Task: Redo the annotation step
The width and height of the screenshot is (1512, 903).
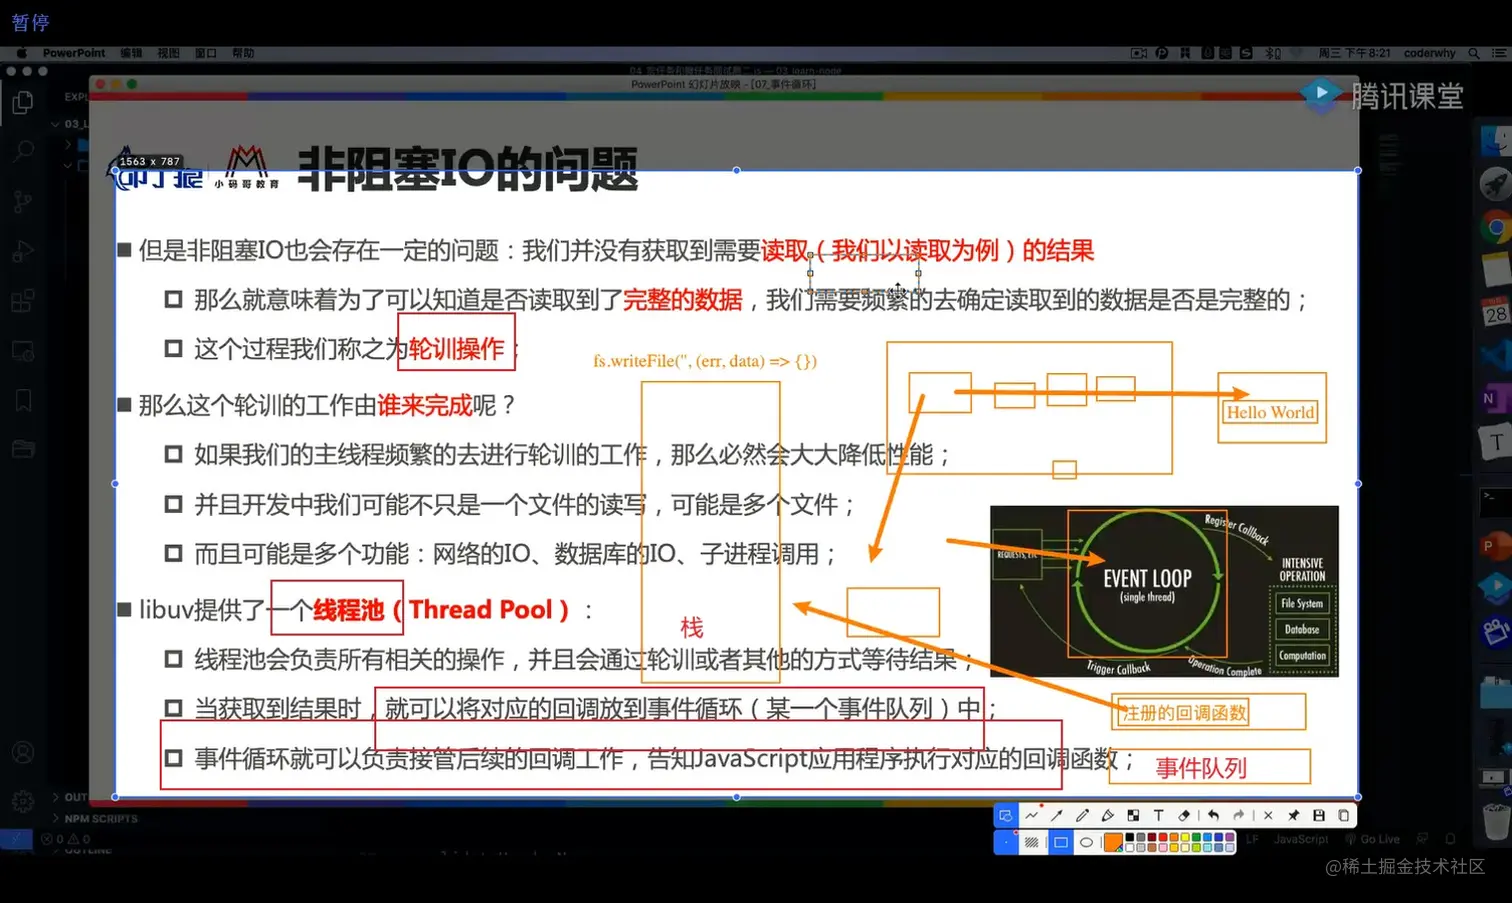Action: 1238,816
